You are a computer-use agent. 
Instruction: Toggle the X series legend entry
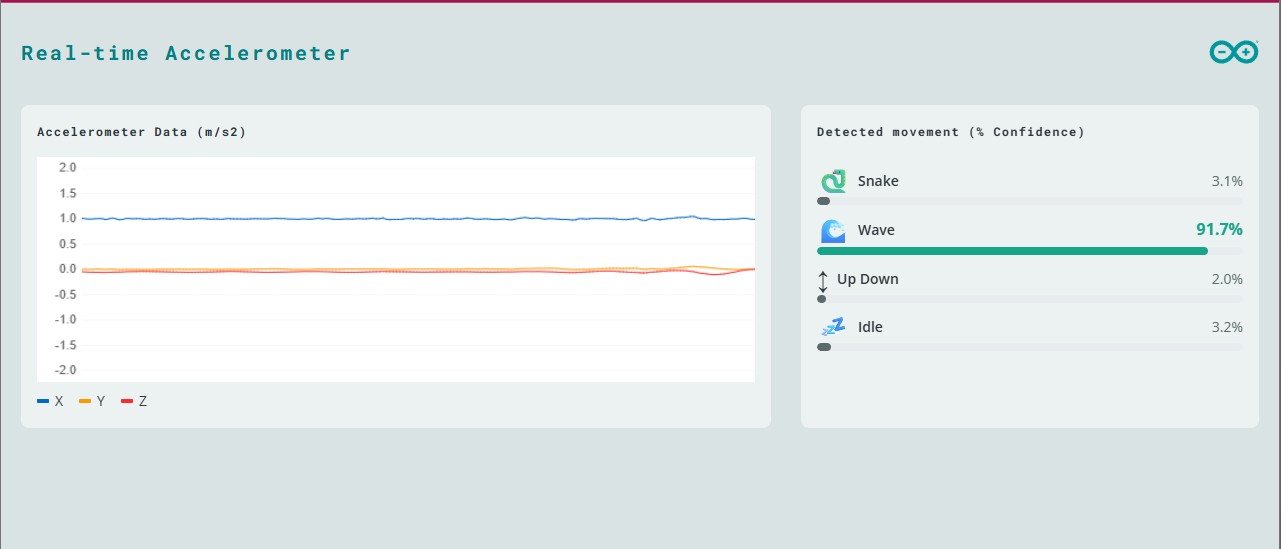(50, 401)
